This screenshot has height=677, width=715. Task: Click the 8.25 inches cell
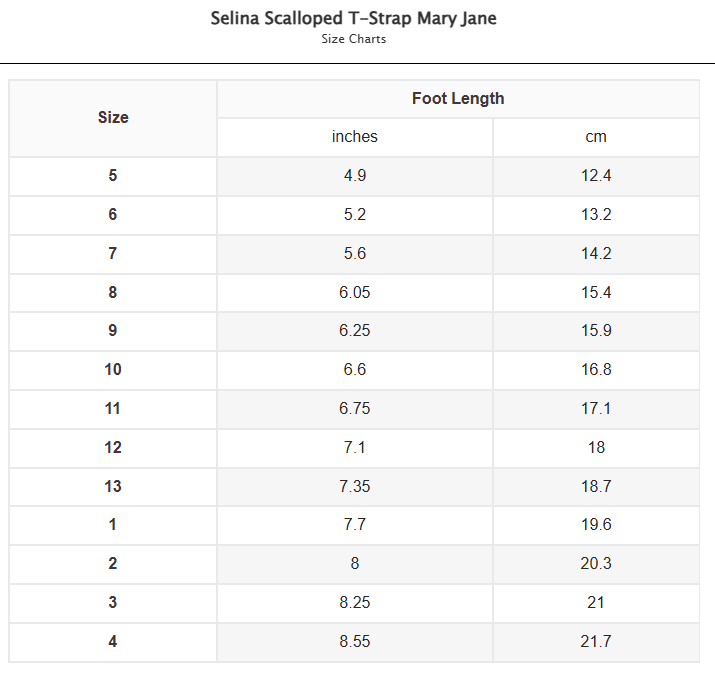click(x=355, y=604)
